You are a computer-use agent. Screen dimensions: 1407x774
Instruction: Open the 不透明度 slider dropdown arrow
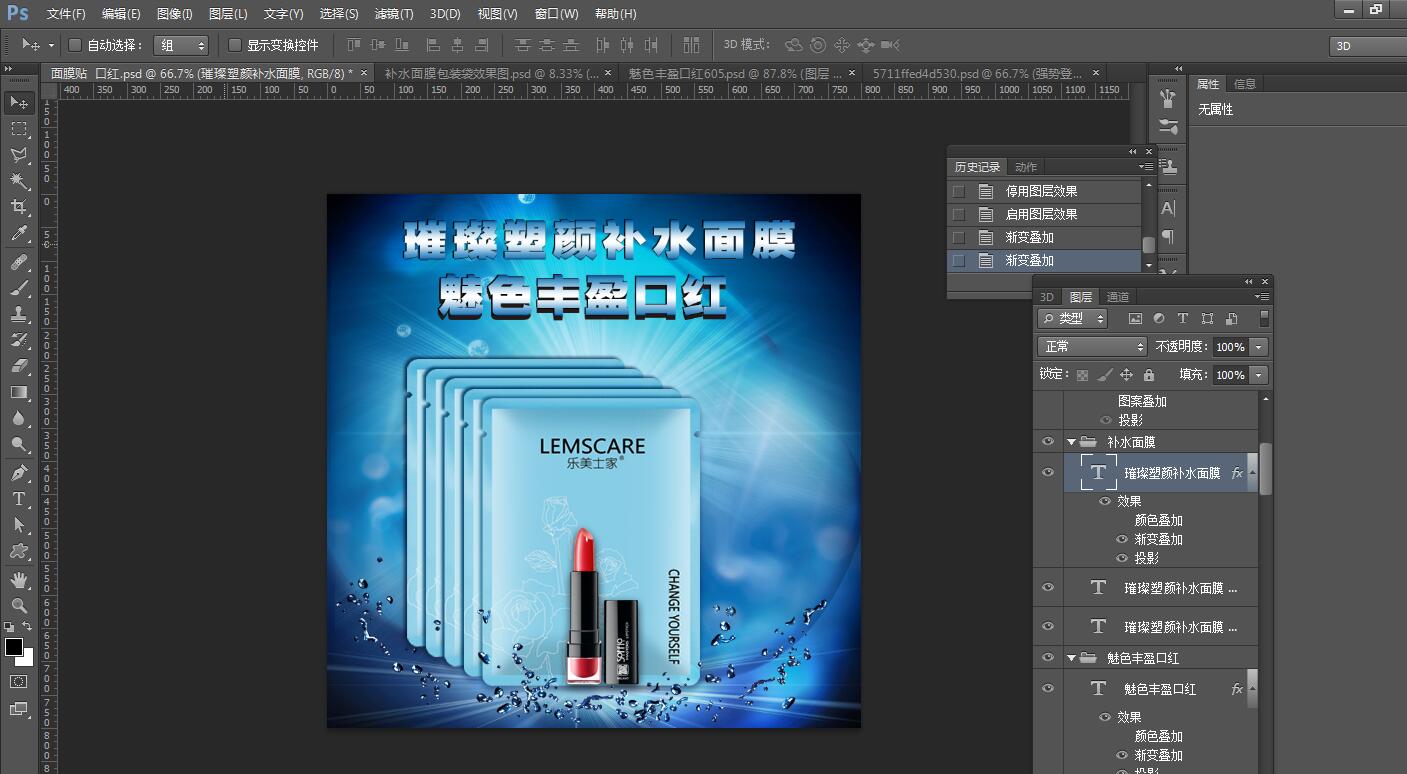(1259, 347)
